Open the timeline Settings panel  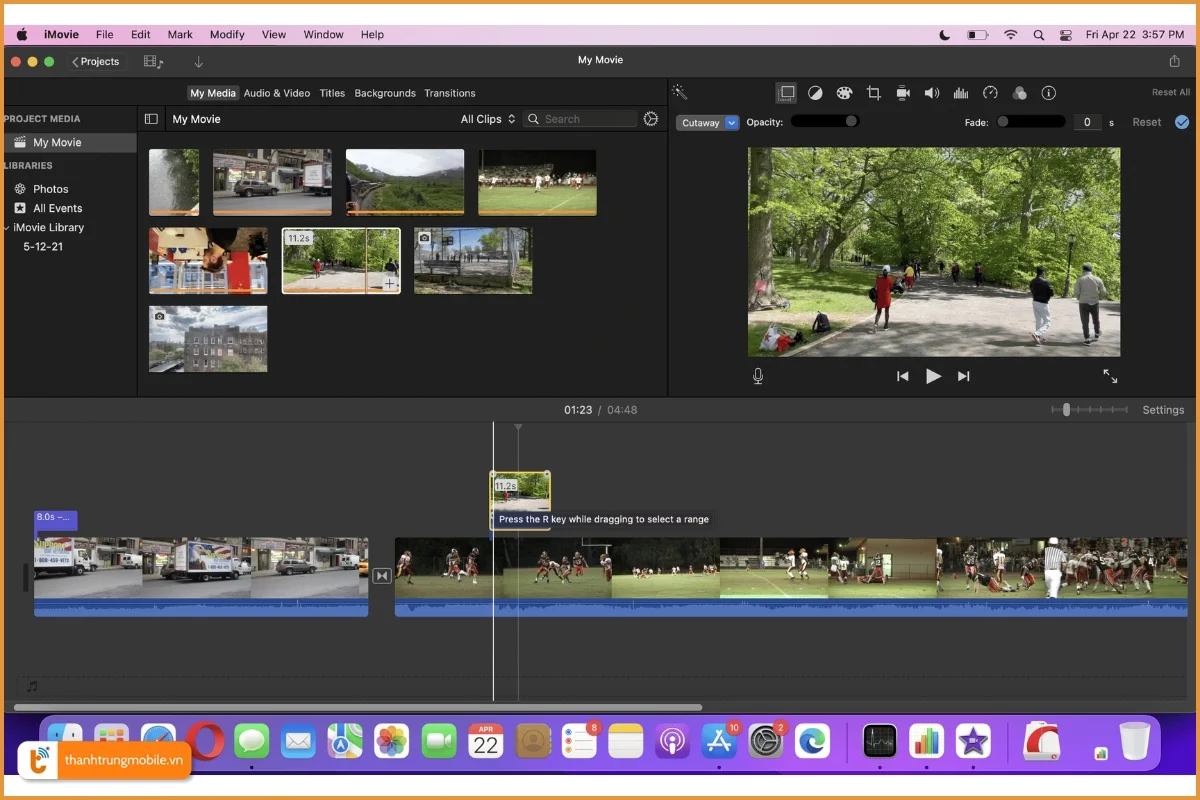point(1163,409)
